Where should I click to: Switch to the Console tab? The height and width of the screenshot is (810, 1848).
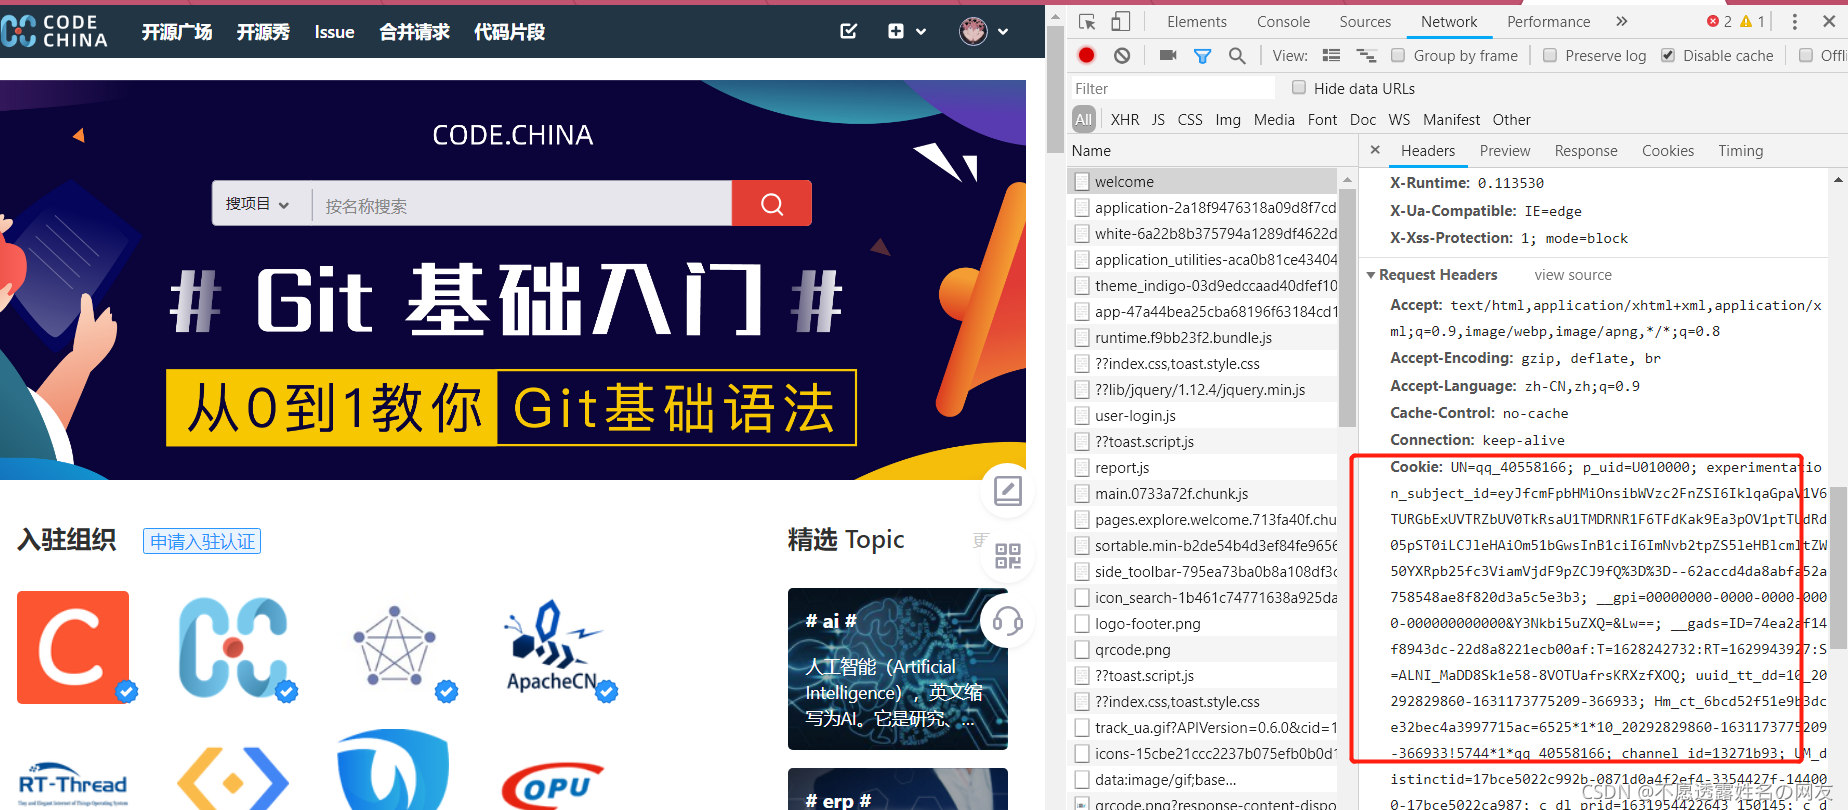click(x=1283, y=22)
